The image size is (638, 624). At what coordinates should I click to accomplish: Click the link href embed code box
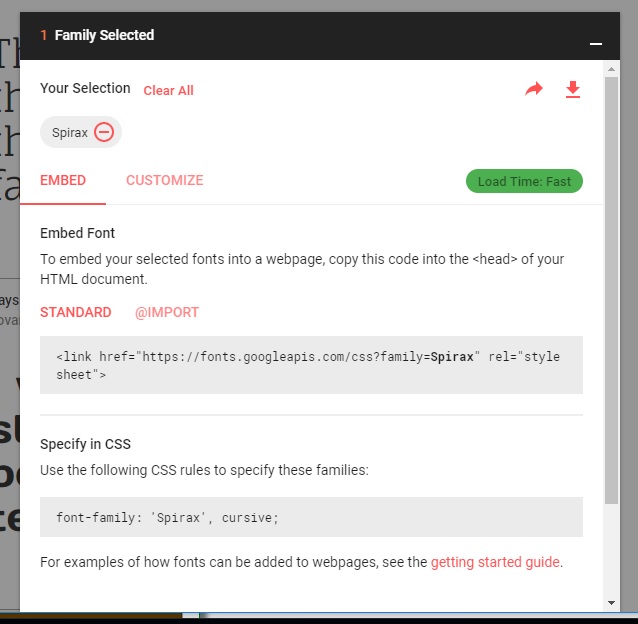click(311, 365)
